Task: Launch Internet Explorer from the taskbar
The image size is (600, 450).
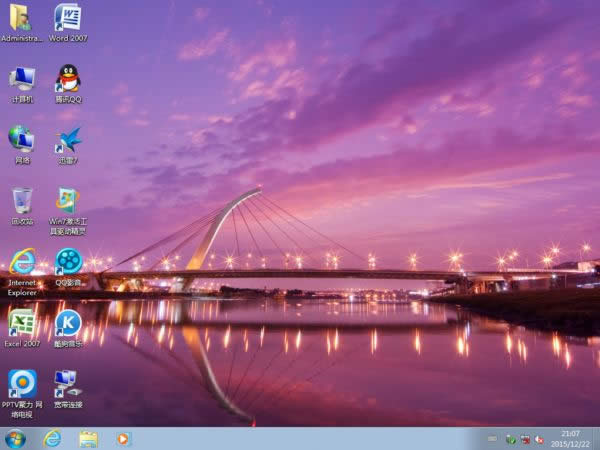Action: click(x=52, y=438)
